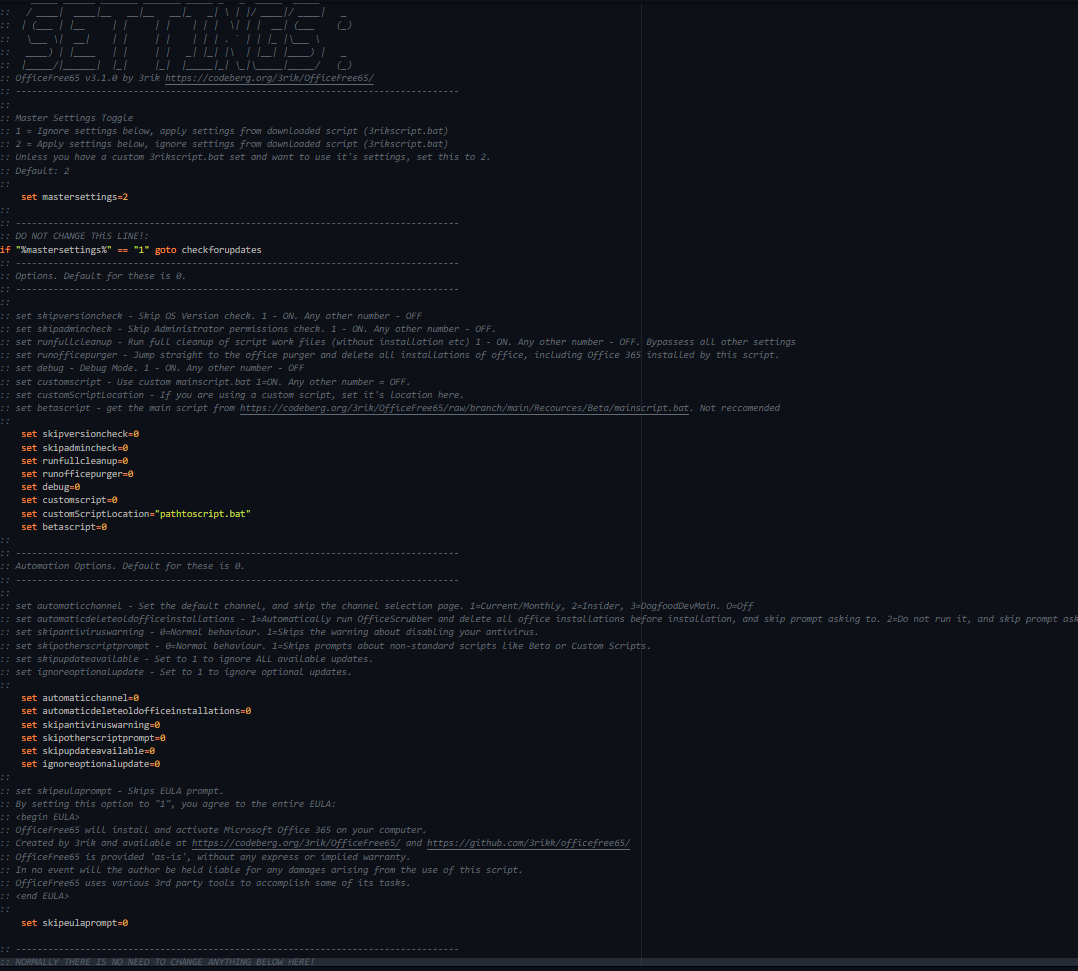Screen dimensions: 1078x971
Task: Click the '<end EULA>' comment line
Action: tap(42, 896)
